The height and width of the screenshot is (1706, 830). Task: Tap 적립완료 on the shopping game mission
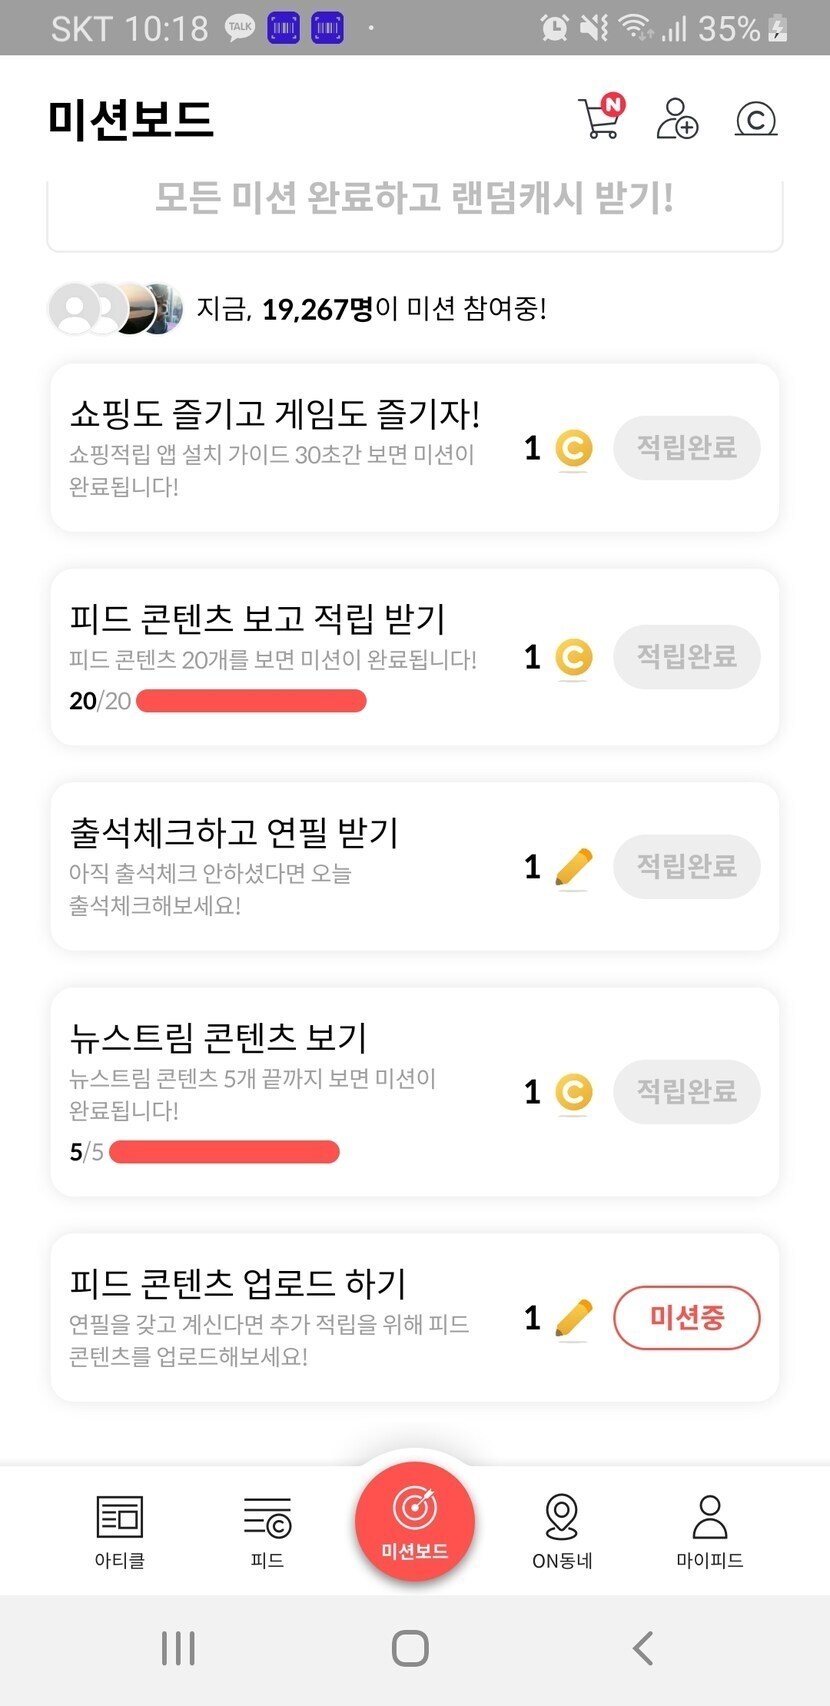click(x=686, y=447)
